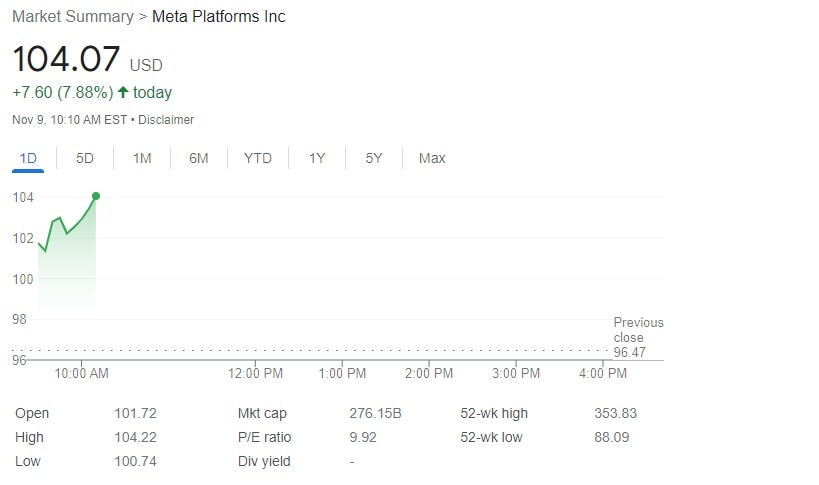Screen dimensions: 819x485
Task: Click the 104 y-axis label
Action: point(23,197)
